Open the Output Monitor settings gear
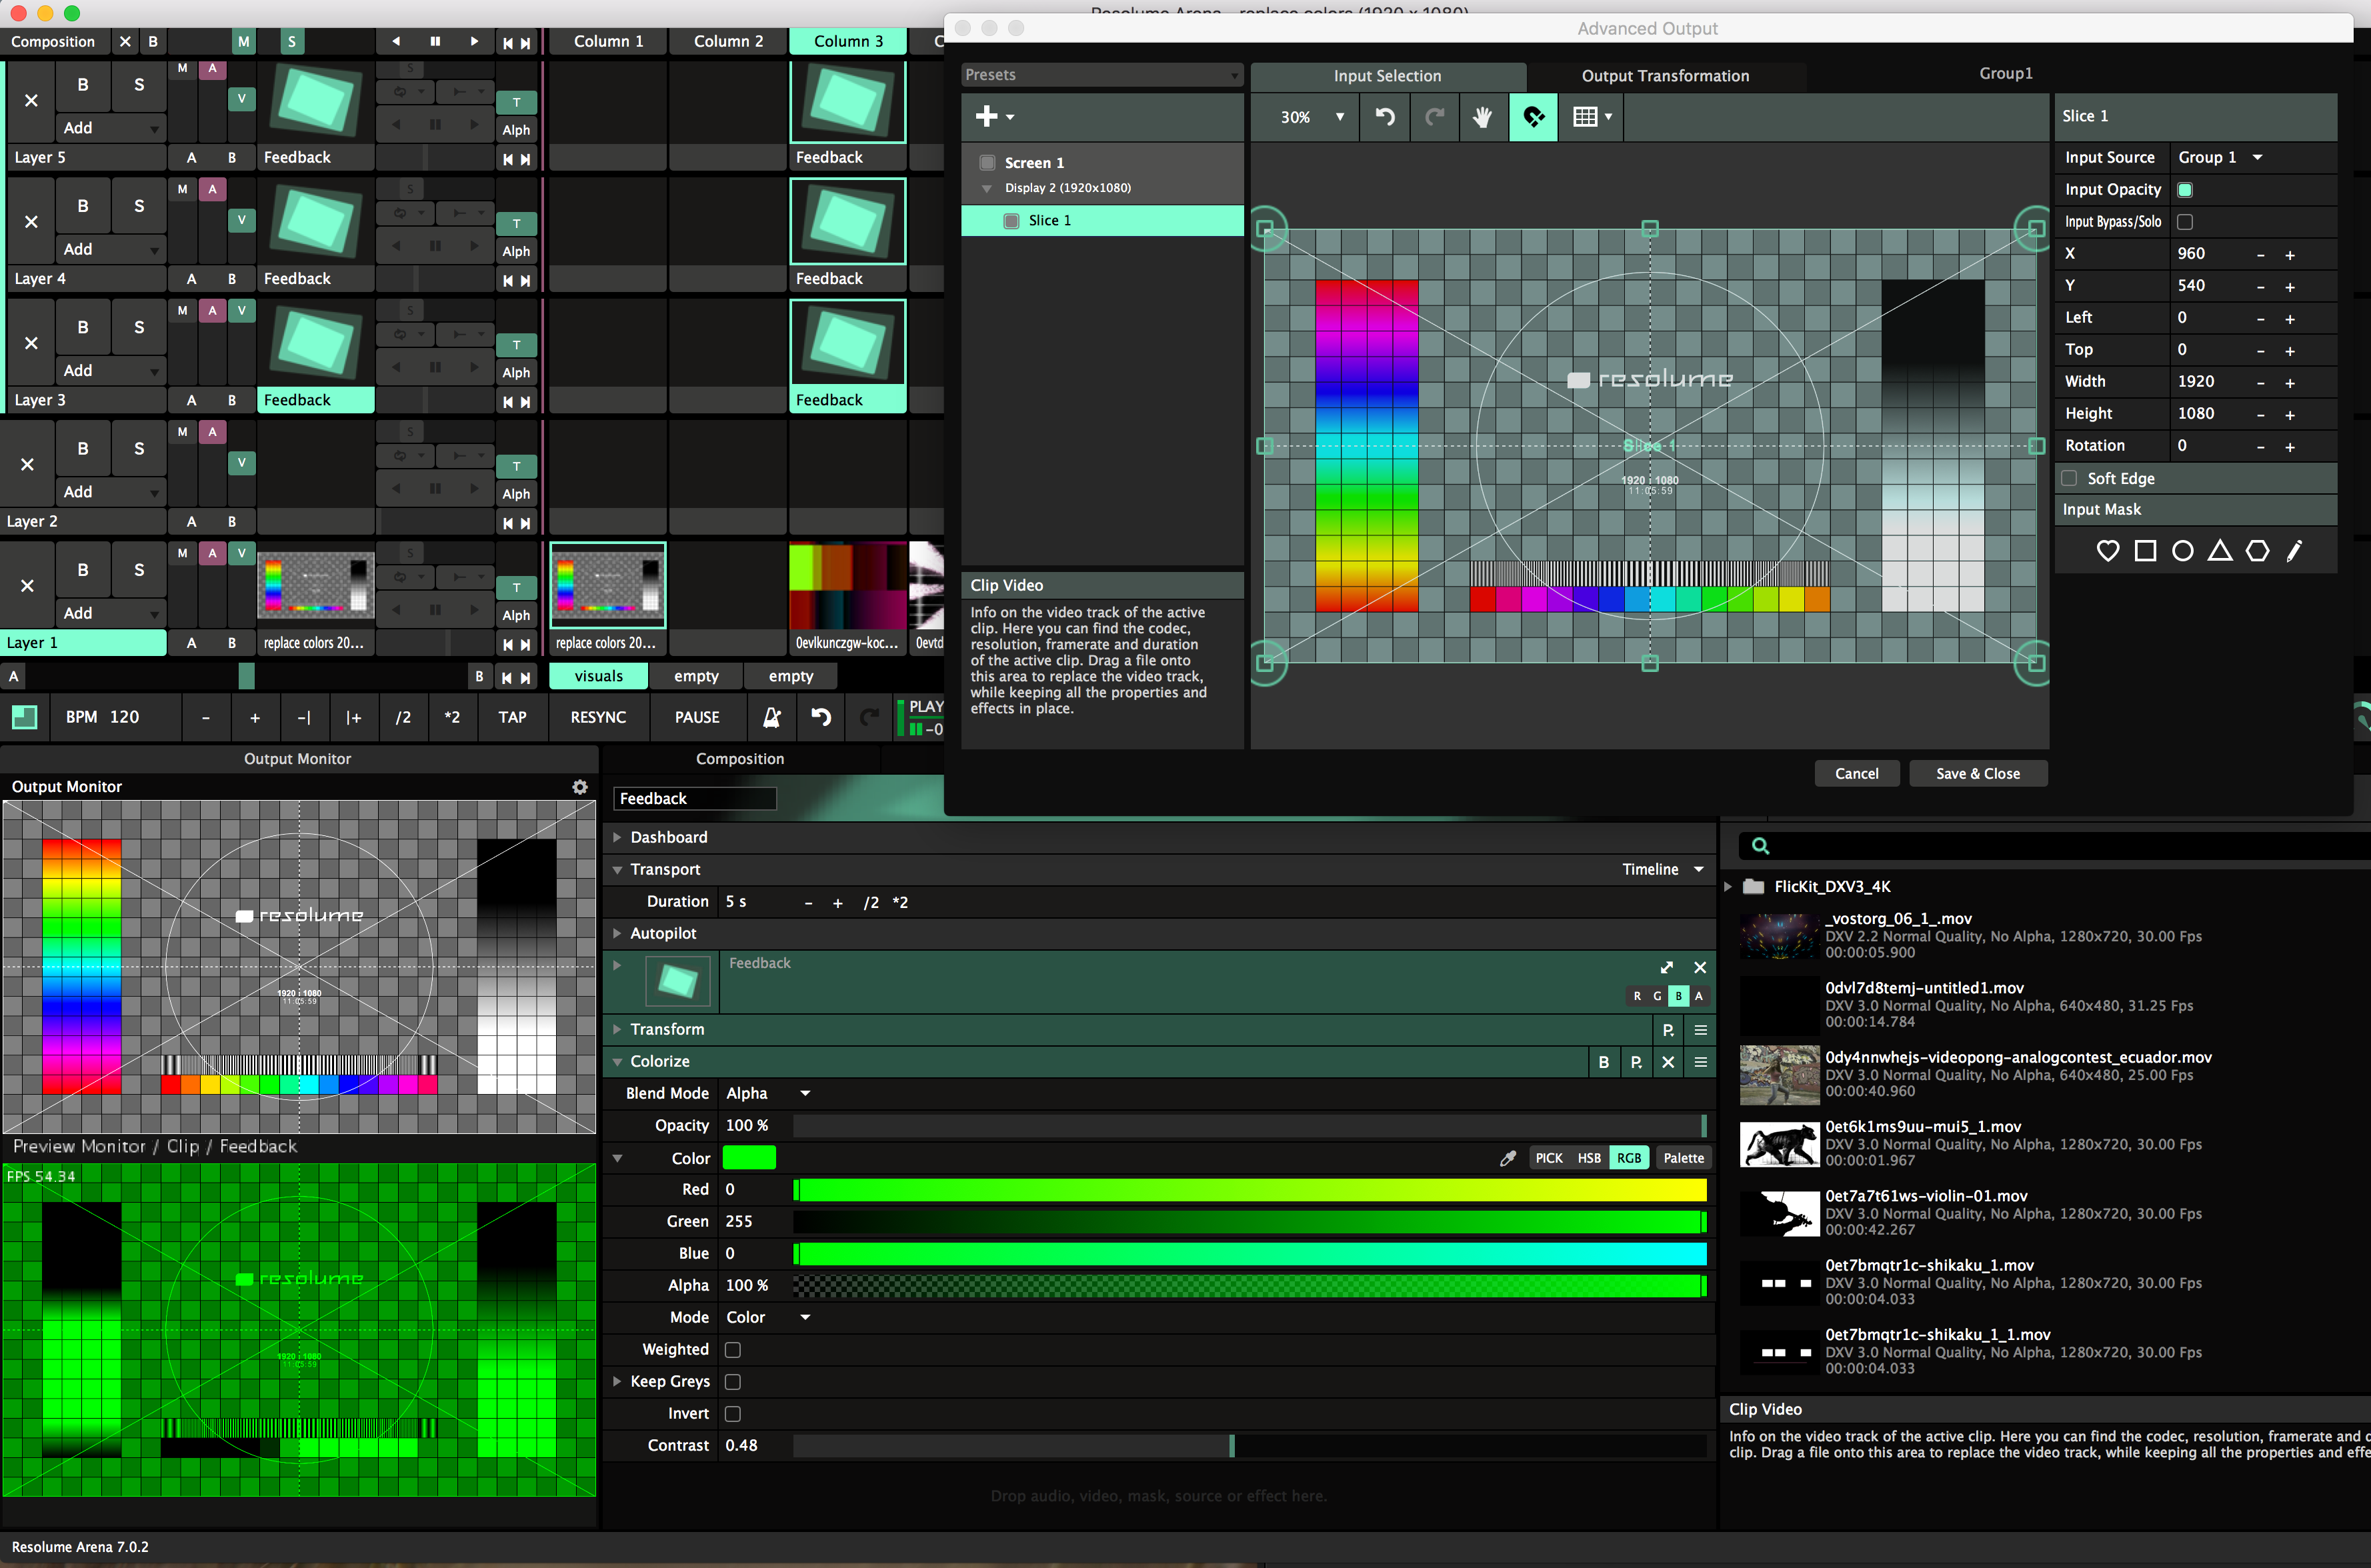Screen dimensions: 2371x1568 coord(580,787)
